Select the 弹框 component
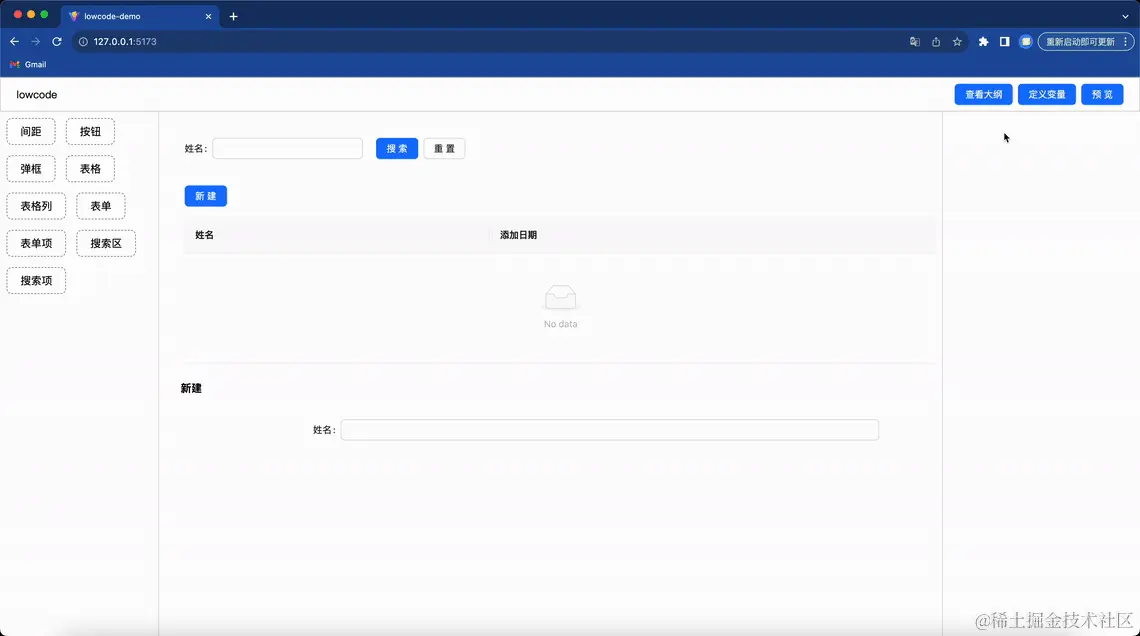 click(31, 169)
